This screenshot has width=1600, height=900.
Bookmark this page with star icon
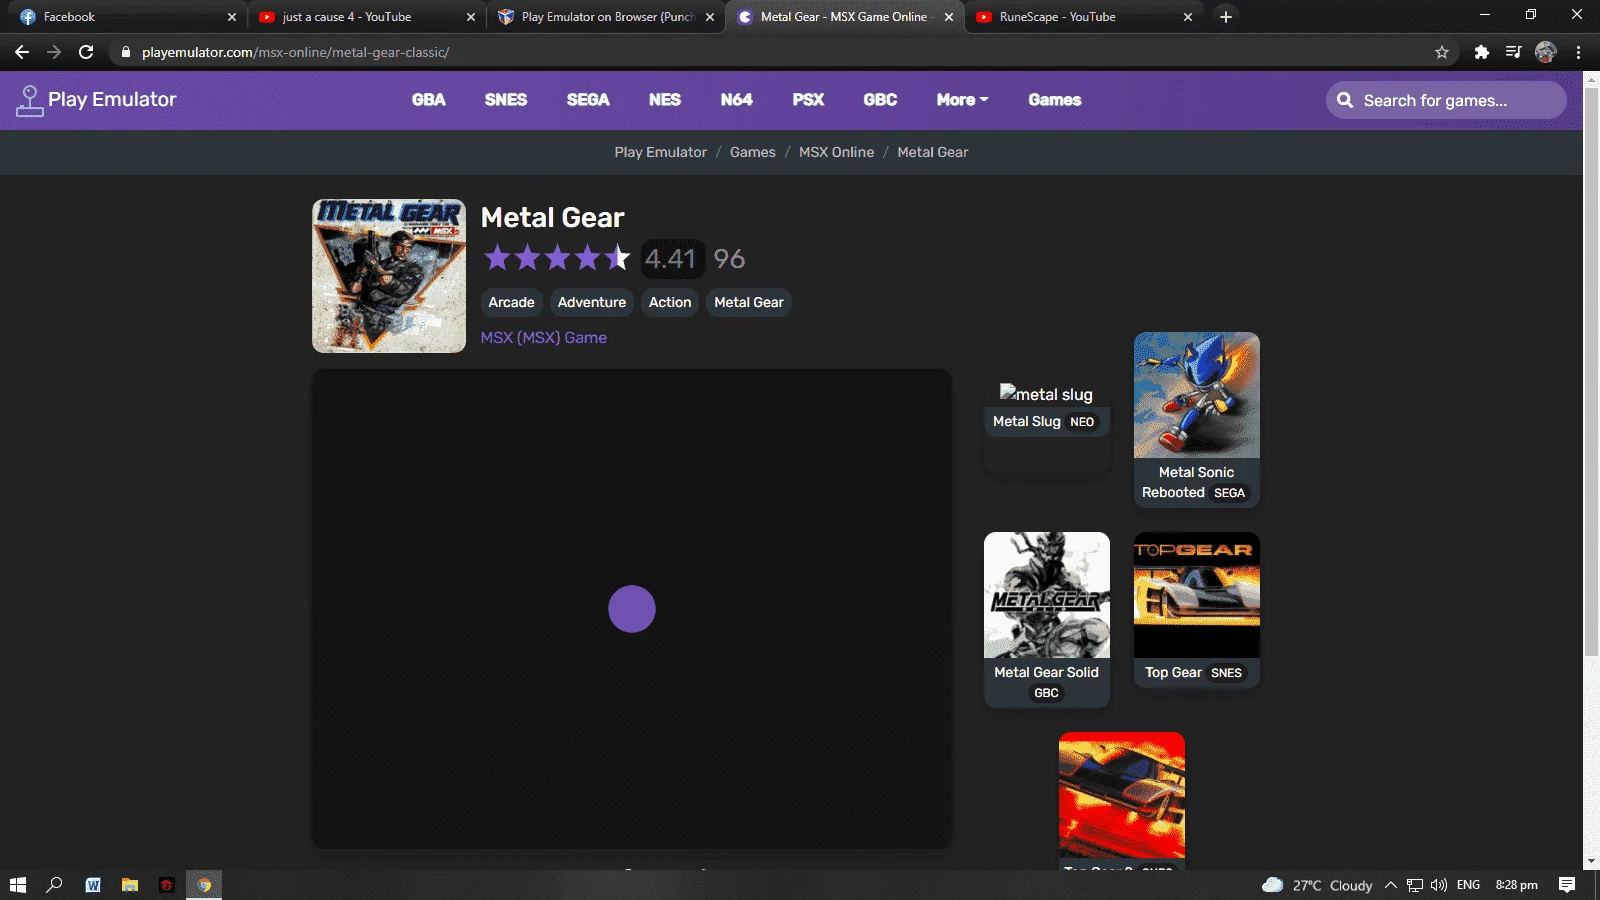(1442, 52)
